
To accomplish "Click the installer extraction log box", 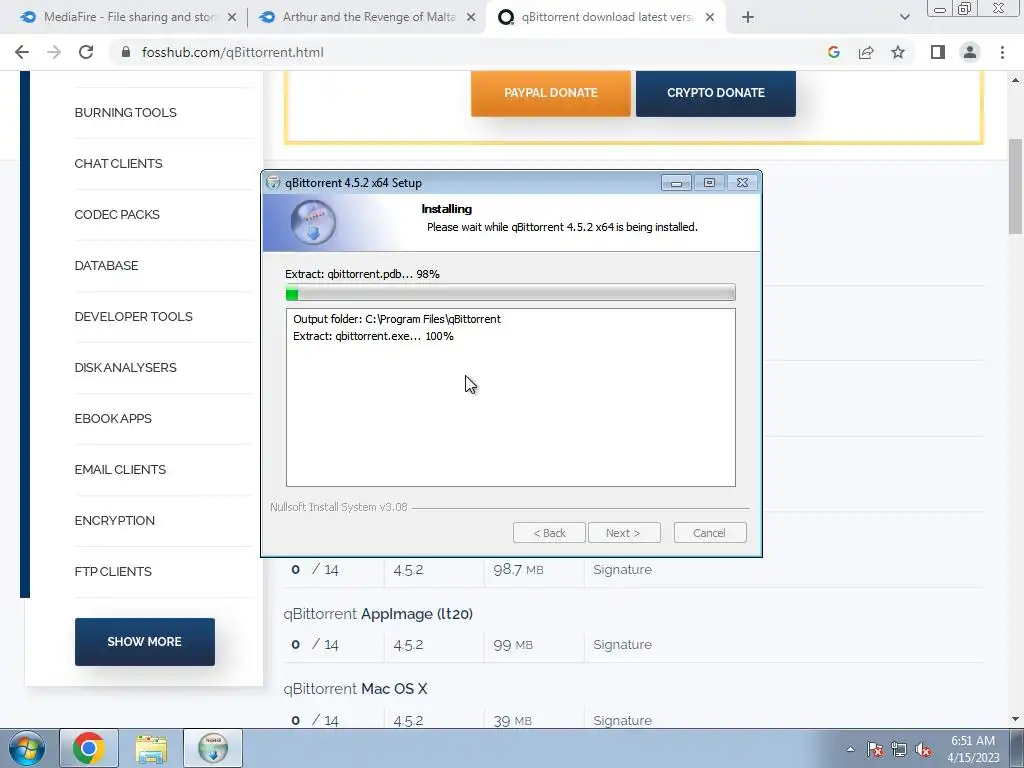I will [511, 398].
